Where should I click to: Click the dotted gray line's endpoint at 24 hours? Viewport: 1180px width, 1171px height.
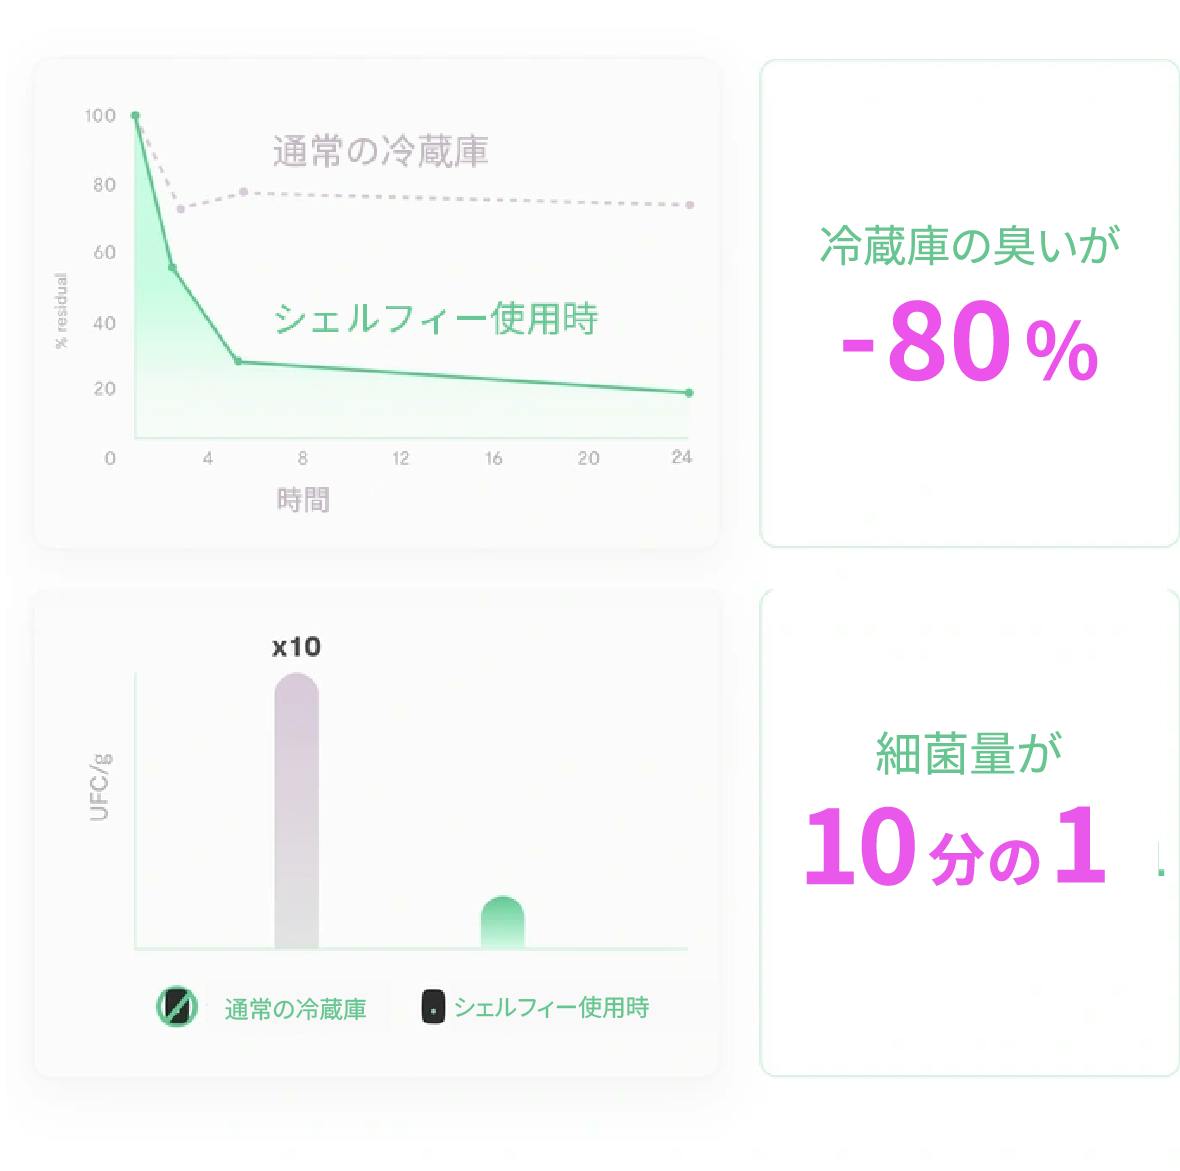[690, 205]
